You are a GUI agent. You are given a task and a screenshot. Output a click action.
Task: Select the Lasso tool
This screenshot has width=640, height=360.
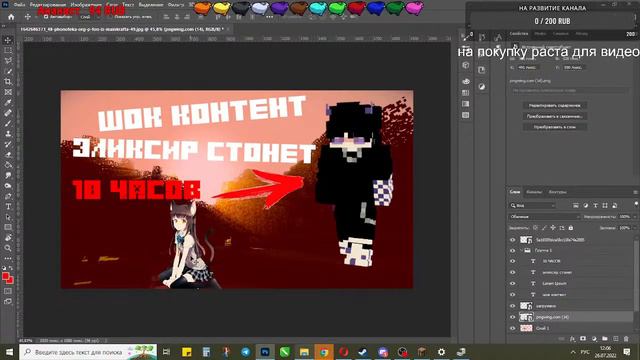click(8, 60)
